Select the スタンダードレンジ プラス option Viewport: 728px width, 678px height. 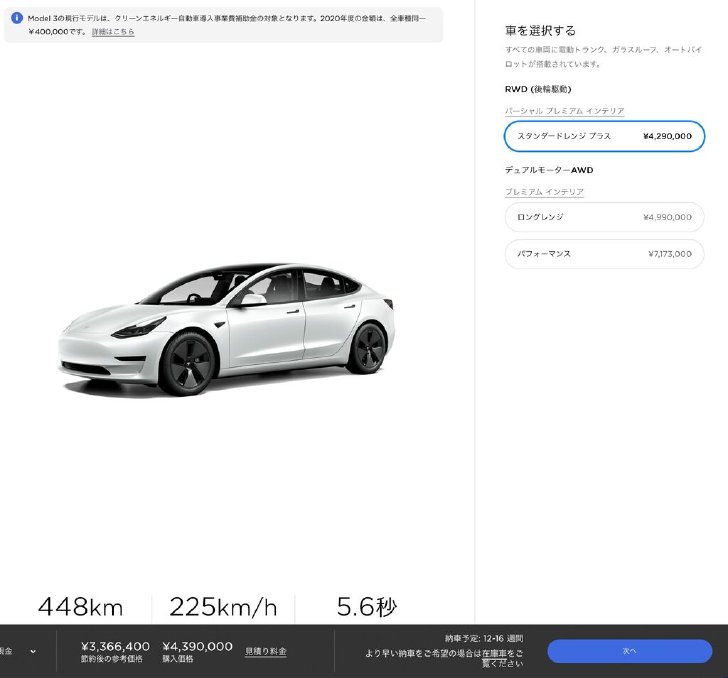coord(604,136)
